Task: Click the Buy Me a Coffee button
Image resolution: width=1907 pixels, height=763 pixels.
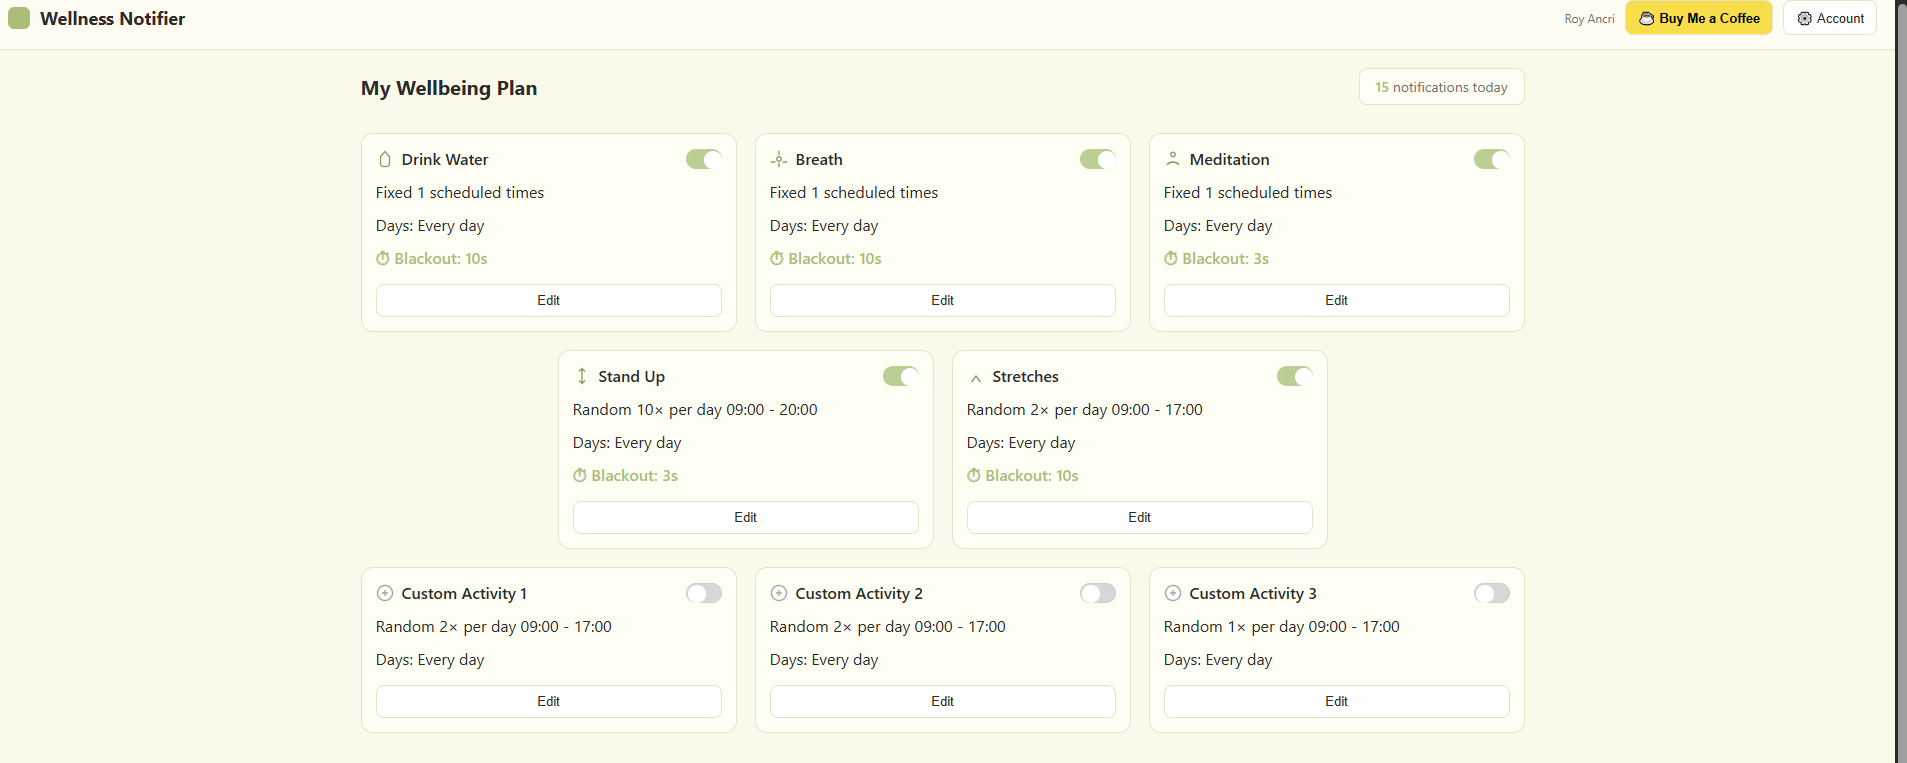Action: pos(1699,18)
